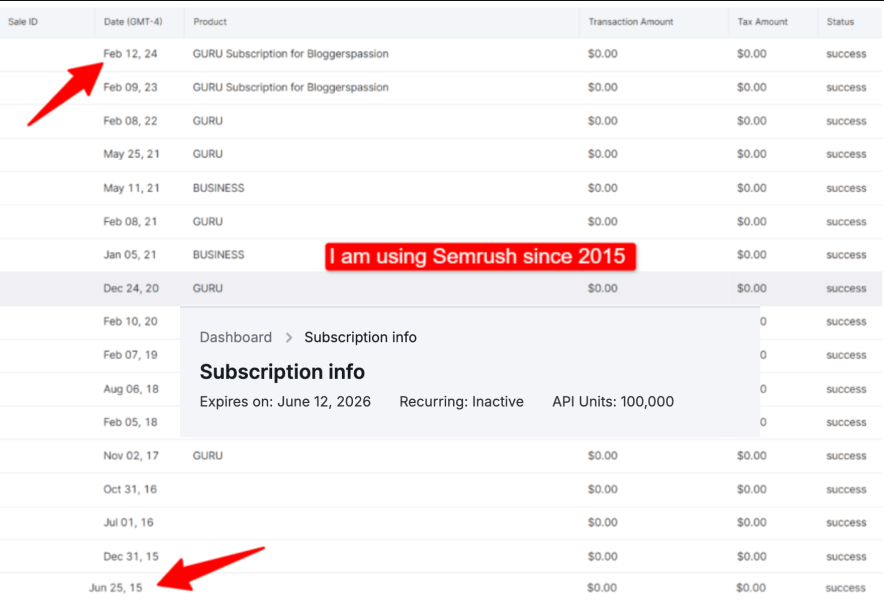This screenshot has height=612, width=884.
Task: Click the API Units: 100,000 value
Action: coord(612,402)
